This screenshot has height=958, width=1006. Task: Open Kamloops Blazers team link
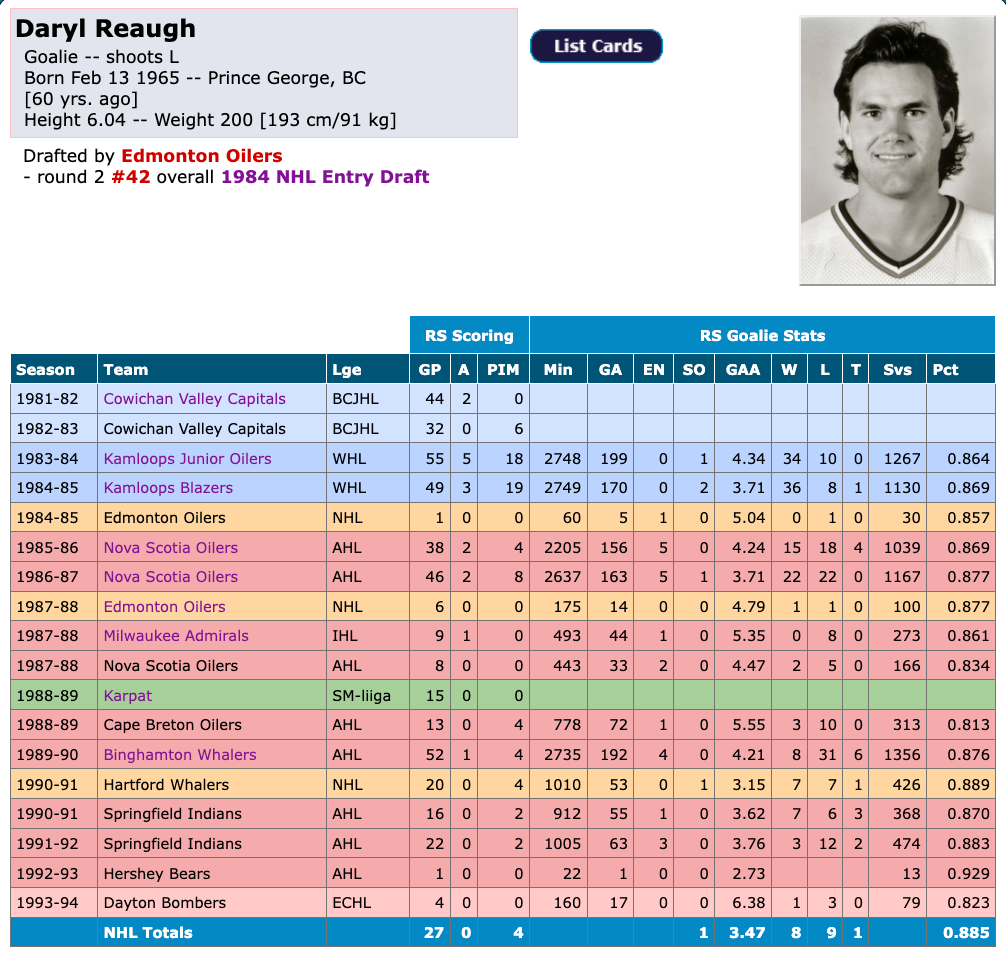click(x=168, y=488)
